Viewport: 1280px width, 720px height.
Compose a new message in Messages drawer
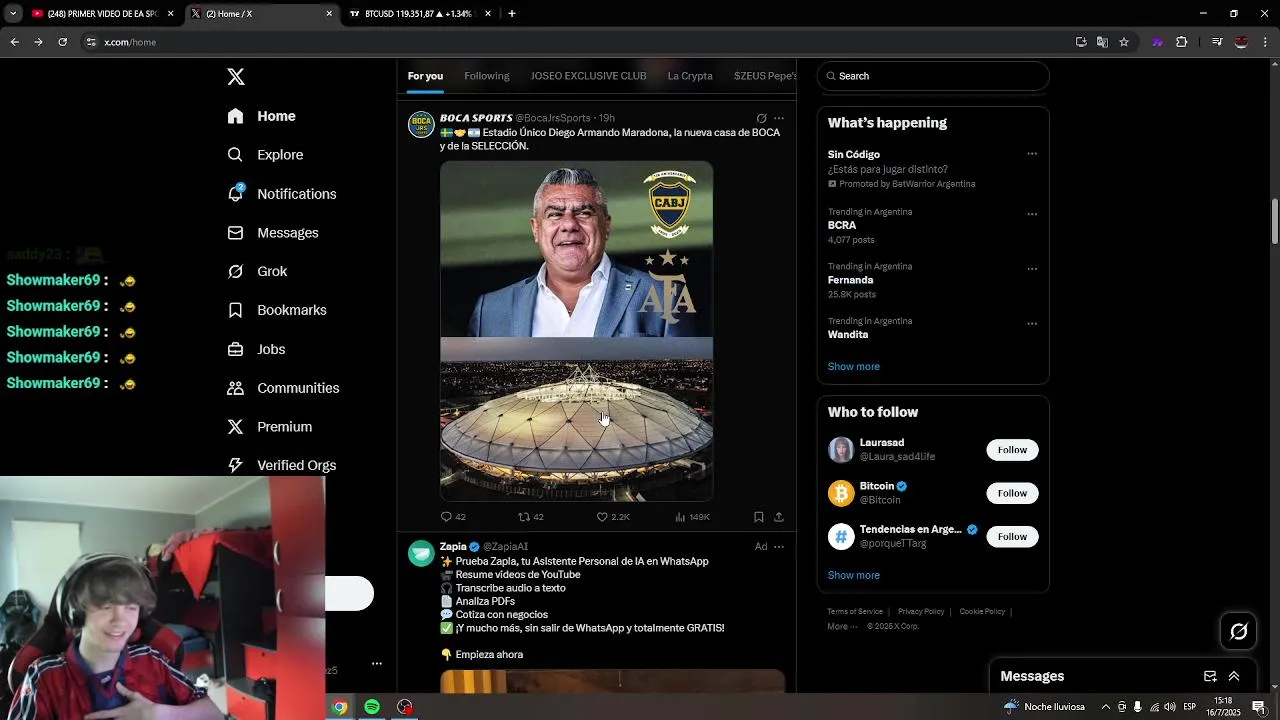(1210, 676)
